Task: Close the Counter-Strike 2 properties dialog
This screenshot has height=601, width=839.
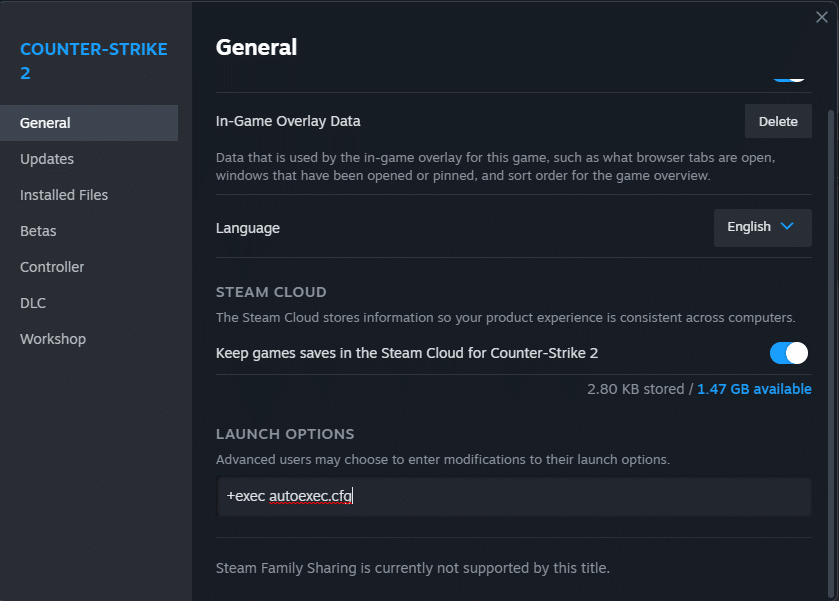Action: point(822,17)
